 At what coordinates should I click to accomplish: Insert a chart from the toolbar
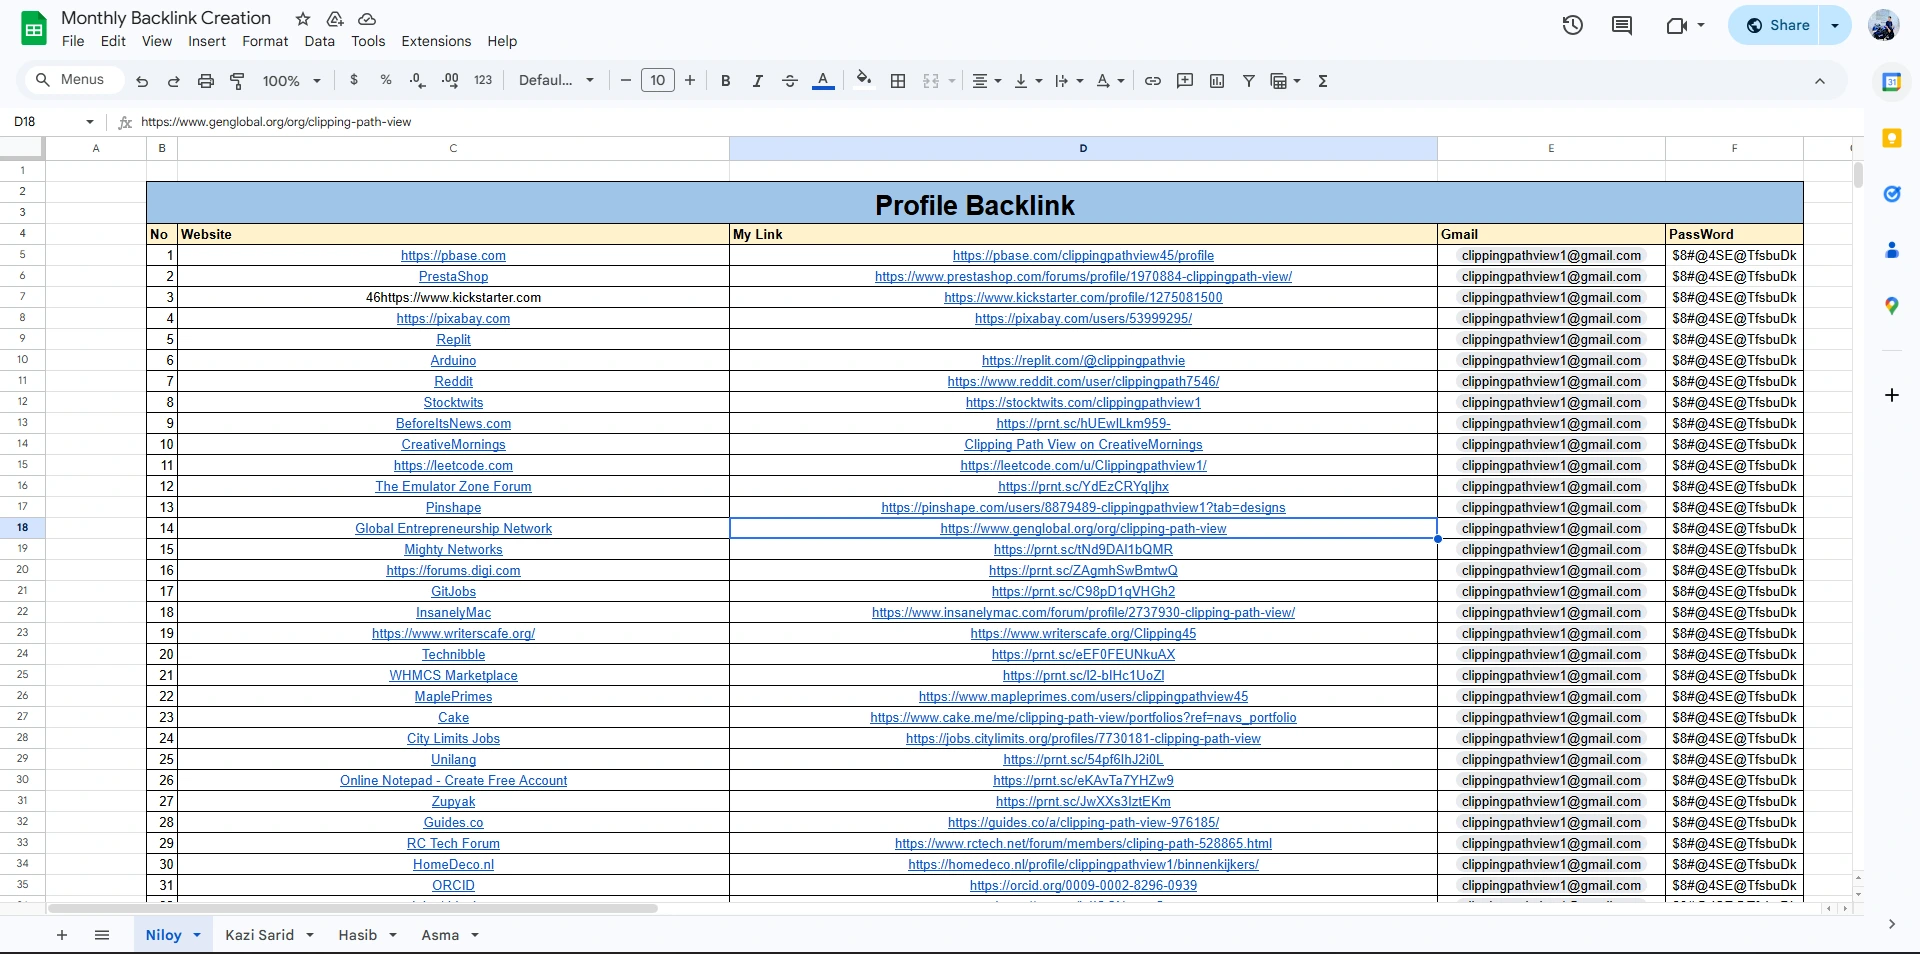tap(1217, 81)
